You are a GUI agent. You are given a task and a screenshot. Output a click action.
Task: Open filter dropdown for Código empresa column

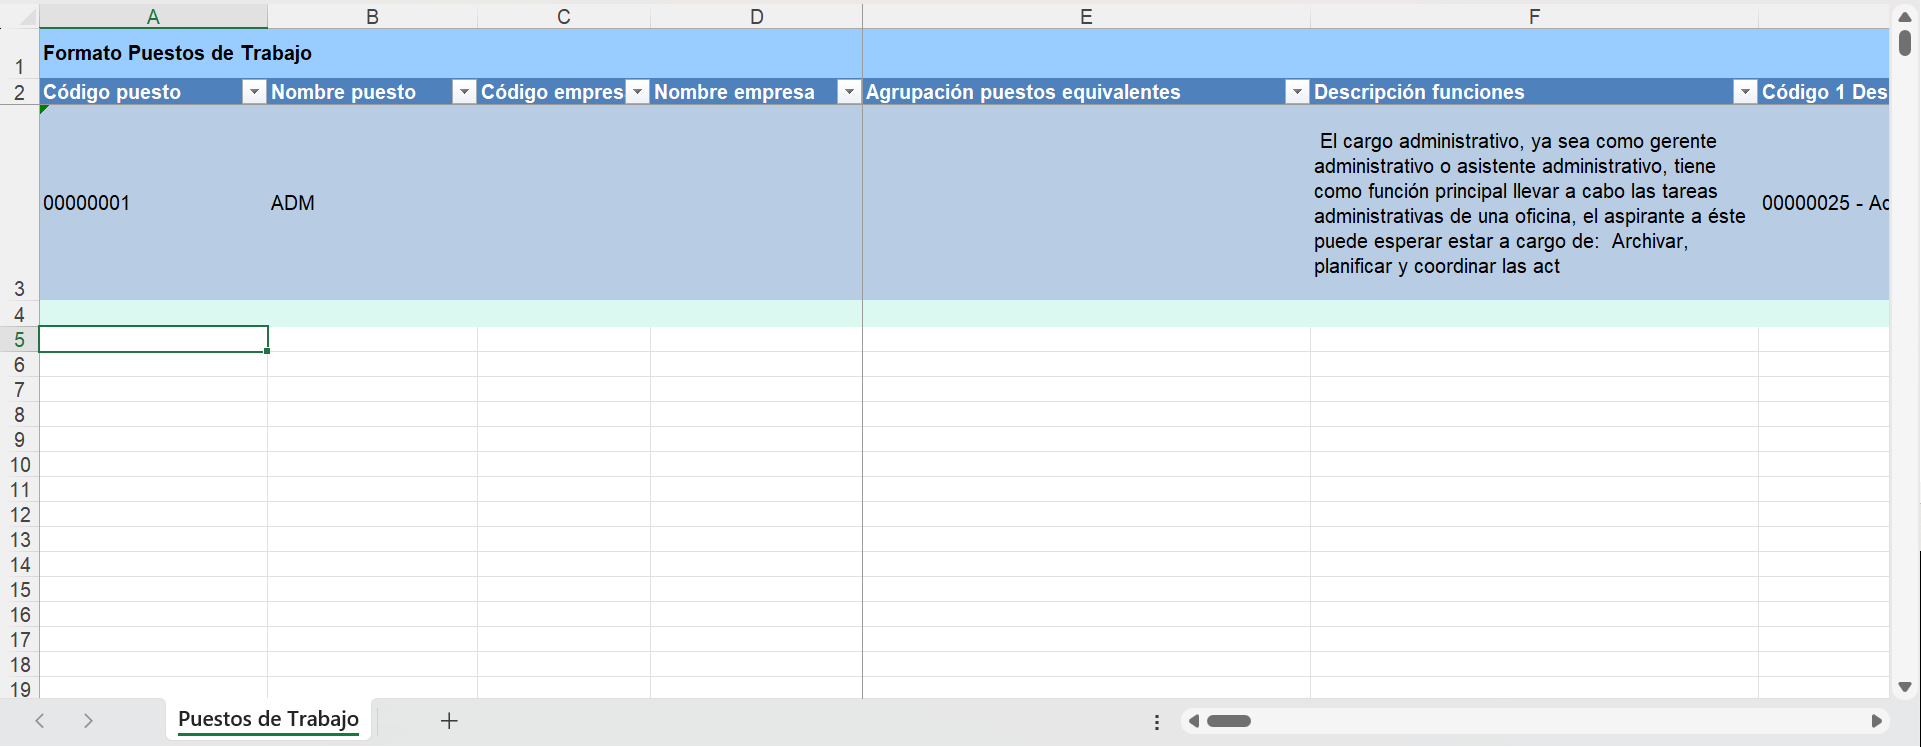click(x=637, y=92)
